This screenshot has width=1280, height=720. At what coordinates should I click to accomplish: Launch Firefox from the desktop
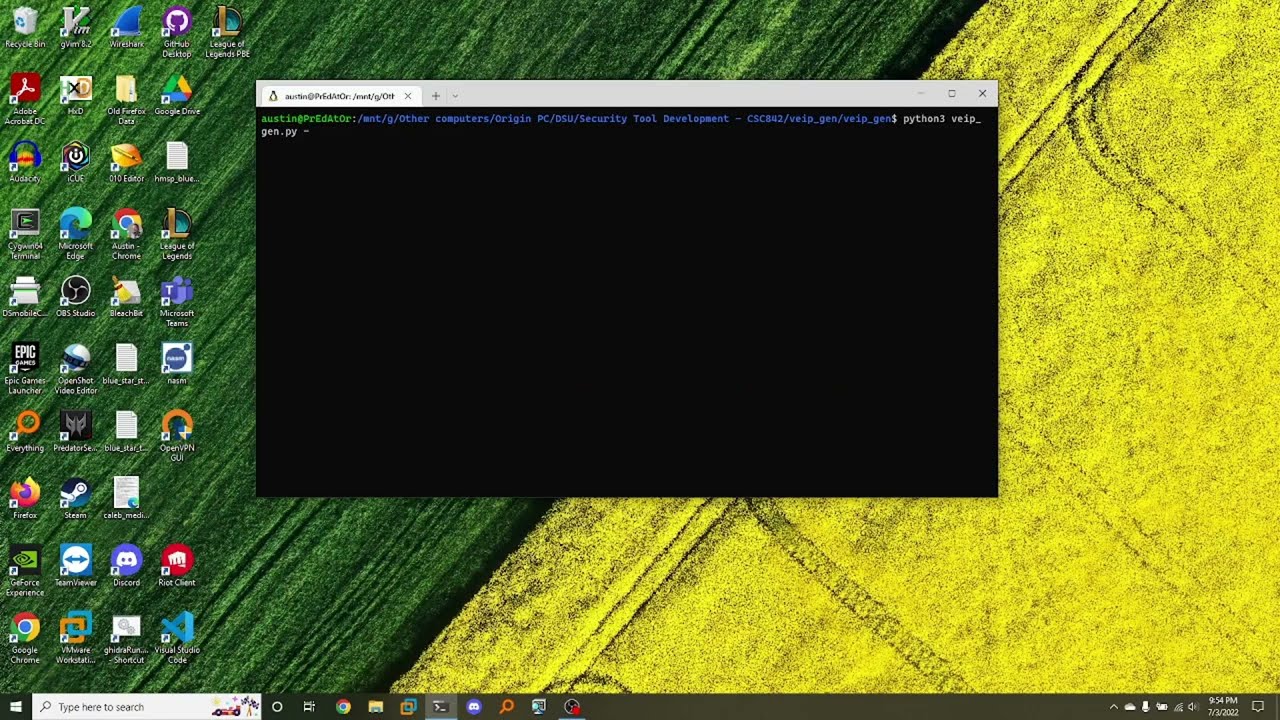25,499
